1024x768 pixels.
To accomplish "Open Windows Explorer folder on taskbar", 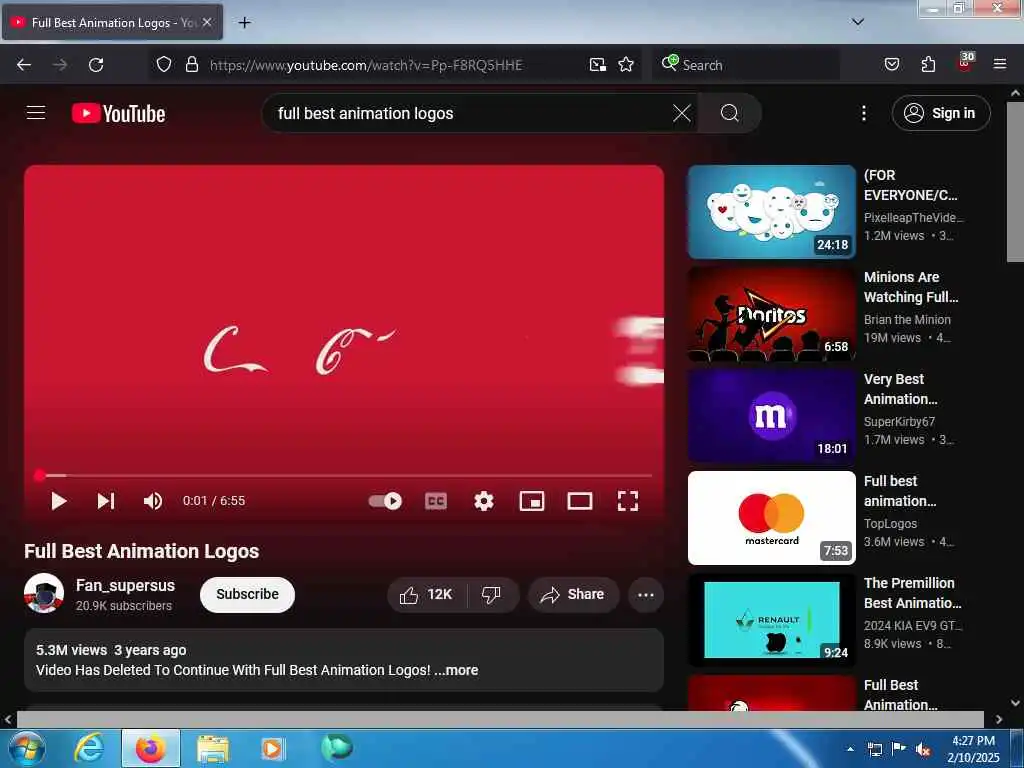I will click(x=213, y=748).
